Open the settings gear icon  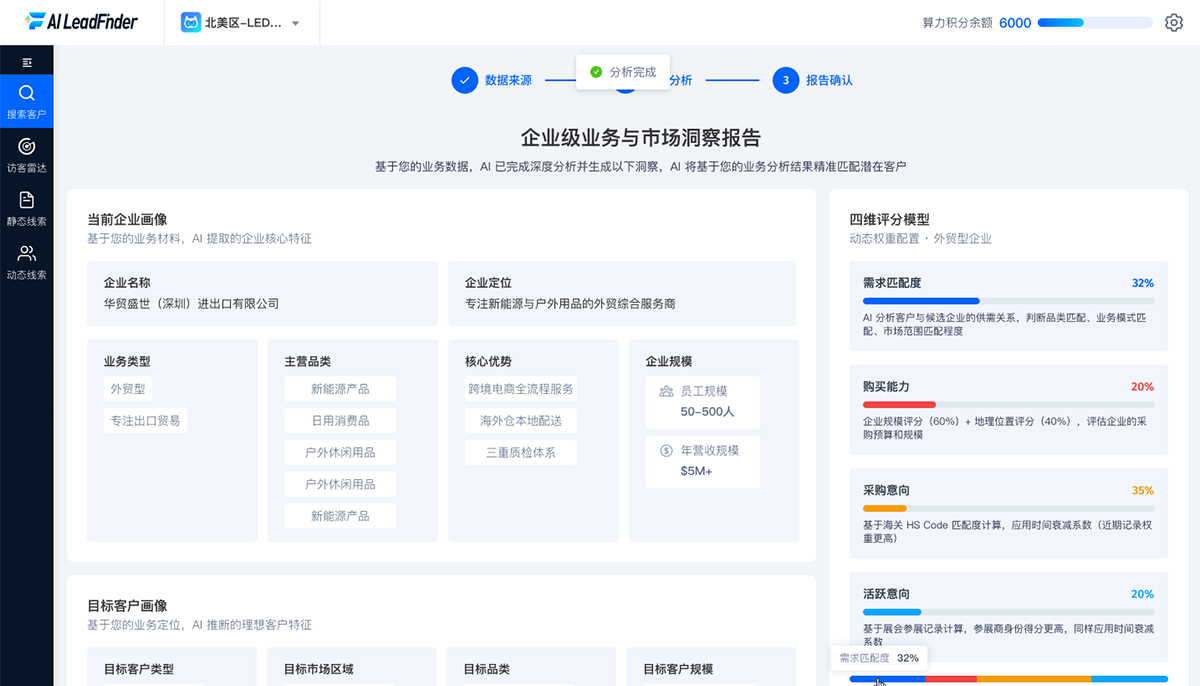click(1174, 22)
